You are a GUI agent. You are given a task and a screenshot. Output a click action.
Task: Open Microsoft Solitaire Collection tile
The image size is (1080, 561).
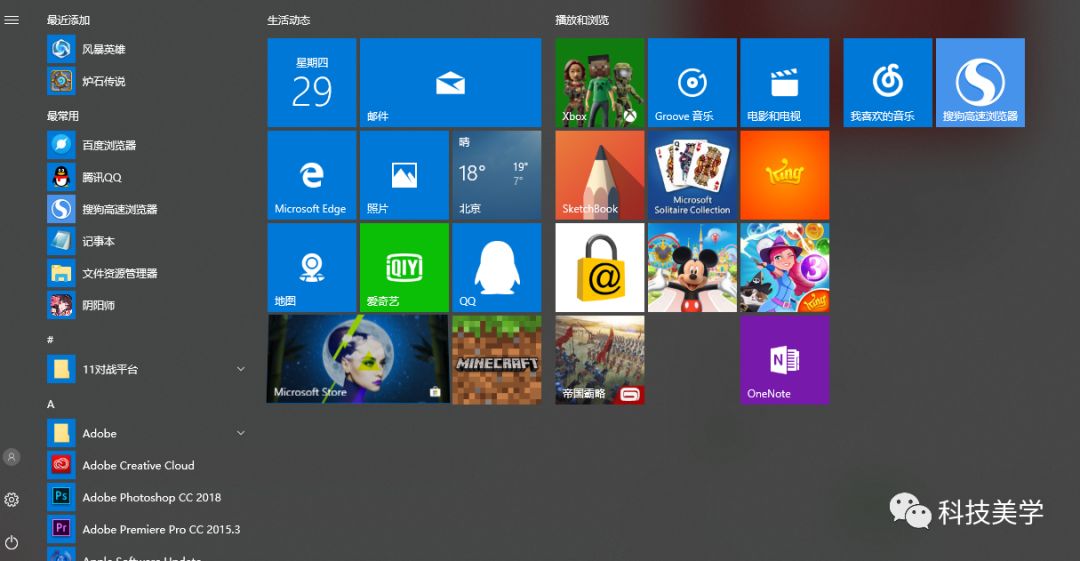[692, 175]
